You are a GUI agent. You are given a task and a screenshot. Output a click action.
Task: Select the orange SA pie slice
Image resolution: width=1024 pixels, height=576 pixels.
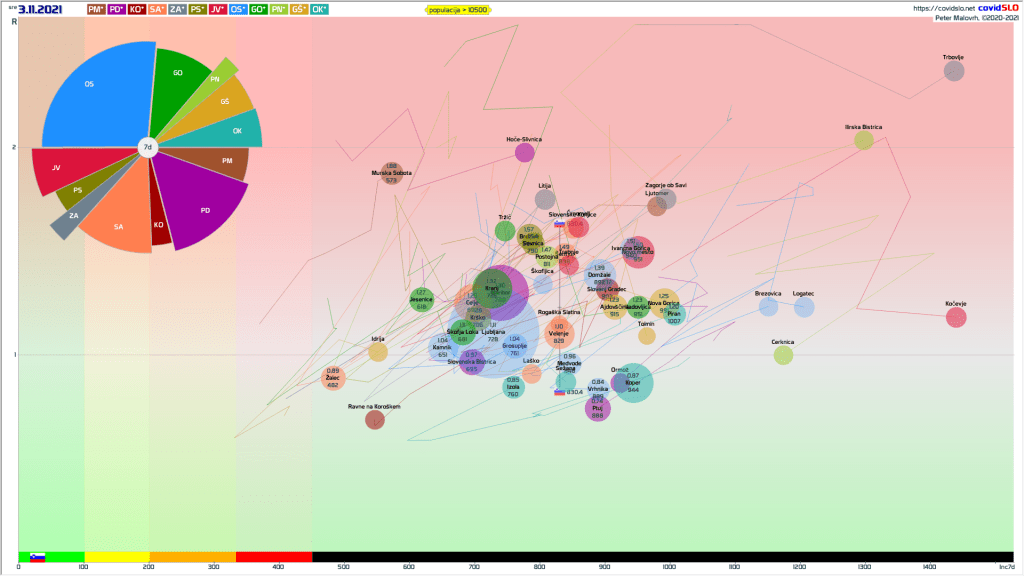(x=118, y=222)
